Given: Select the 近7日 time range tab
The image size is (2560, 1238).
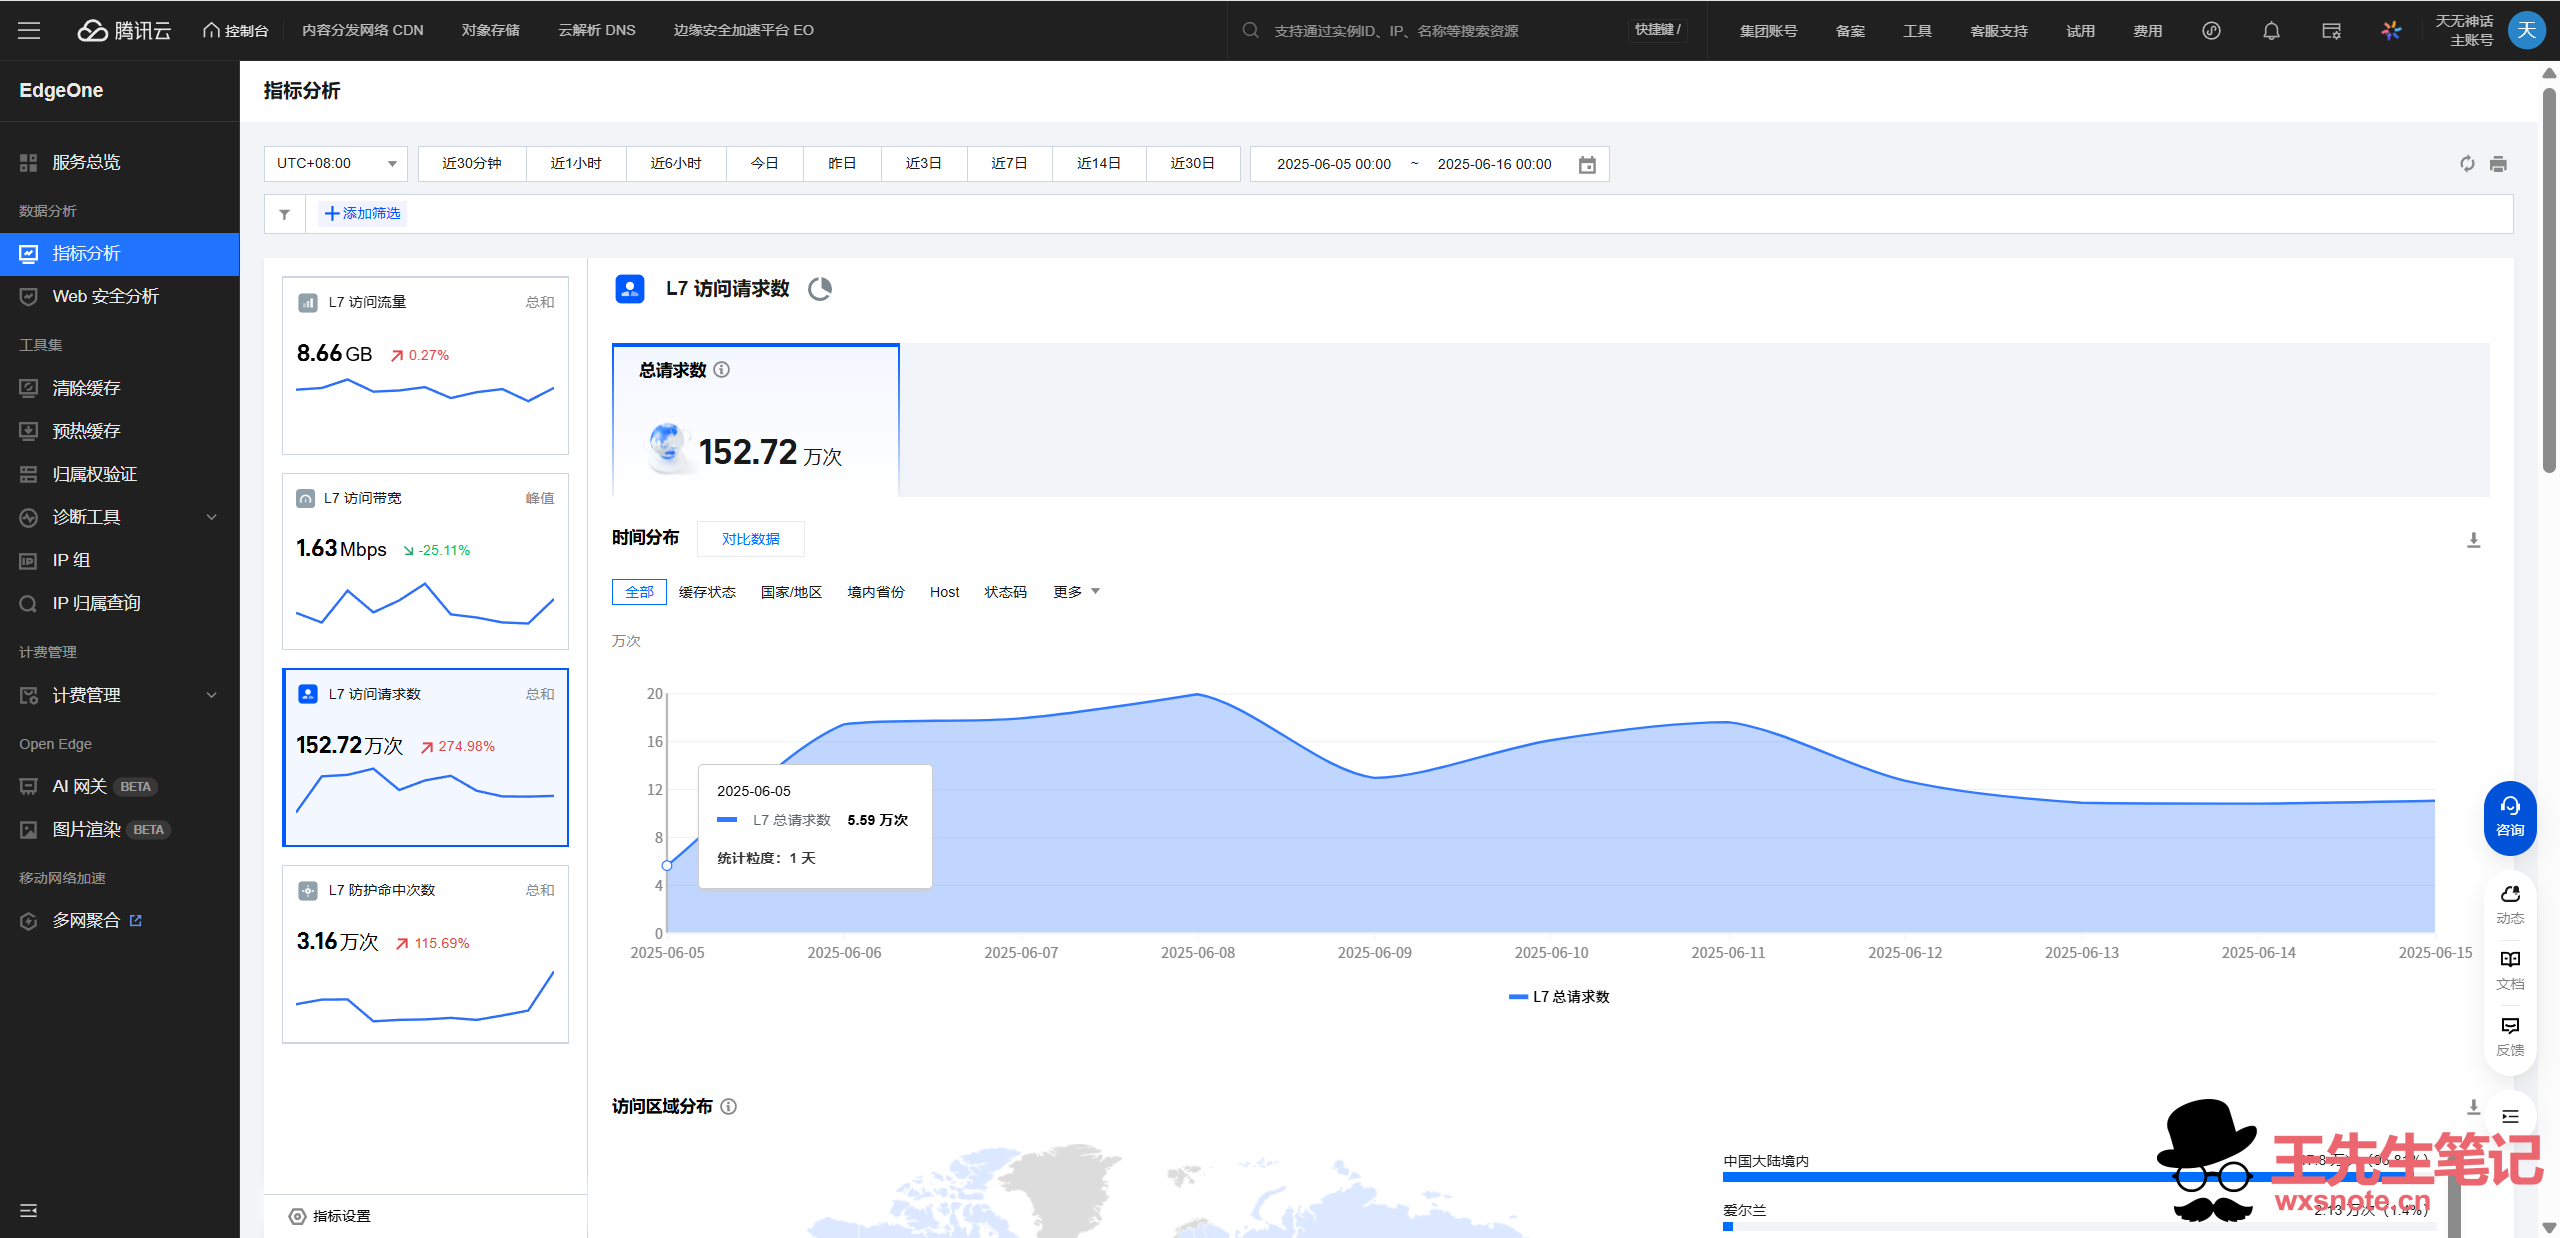Looking at the screenshot, I should (1009, 164).
